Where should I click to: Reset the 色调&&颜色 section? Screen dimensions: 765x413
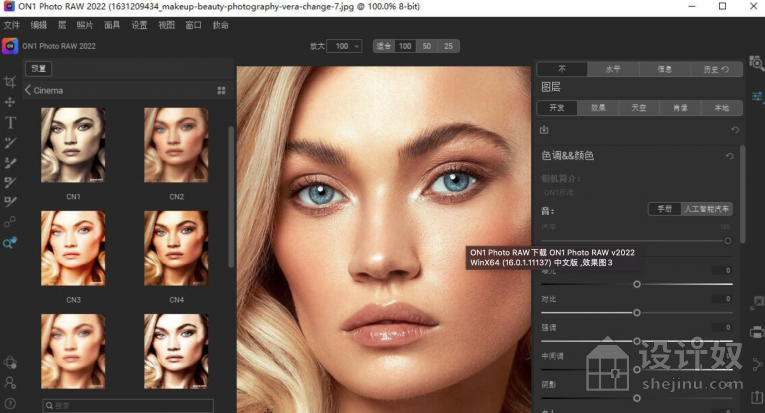[729, 156]
